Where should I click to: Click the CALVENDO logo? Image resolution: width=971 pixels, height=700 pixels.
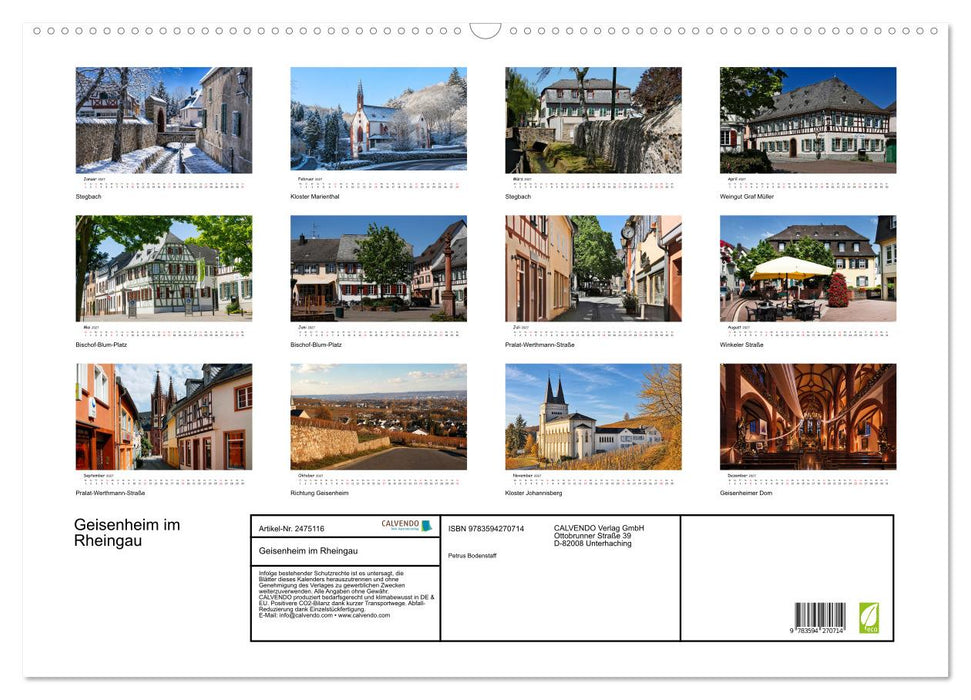[x=406, y=525]
